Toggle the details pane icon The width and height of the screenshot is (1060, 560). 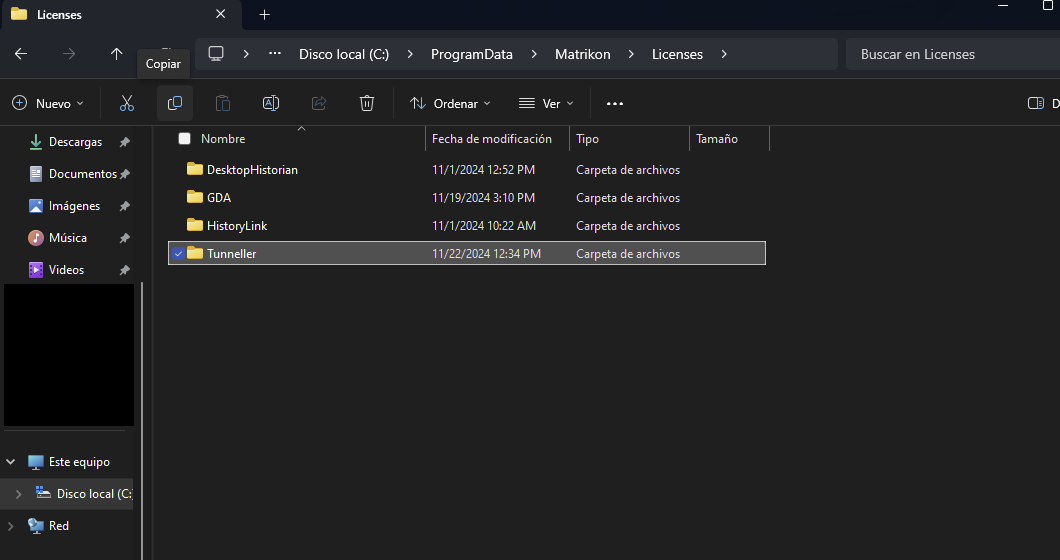[1035, 103]
